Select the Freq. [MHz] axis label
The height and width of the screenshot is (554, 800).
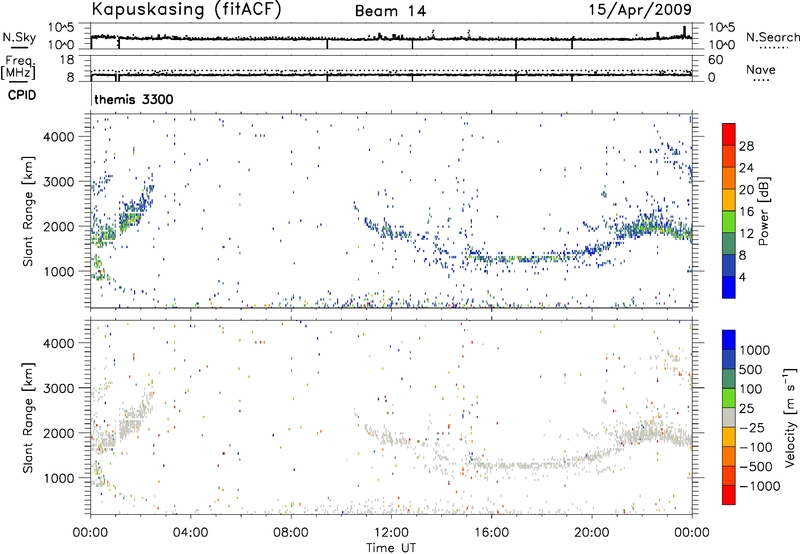point(18,68)
